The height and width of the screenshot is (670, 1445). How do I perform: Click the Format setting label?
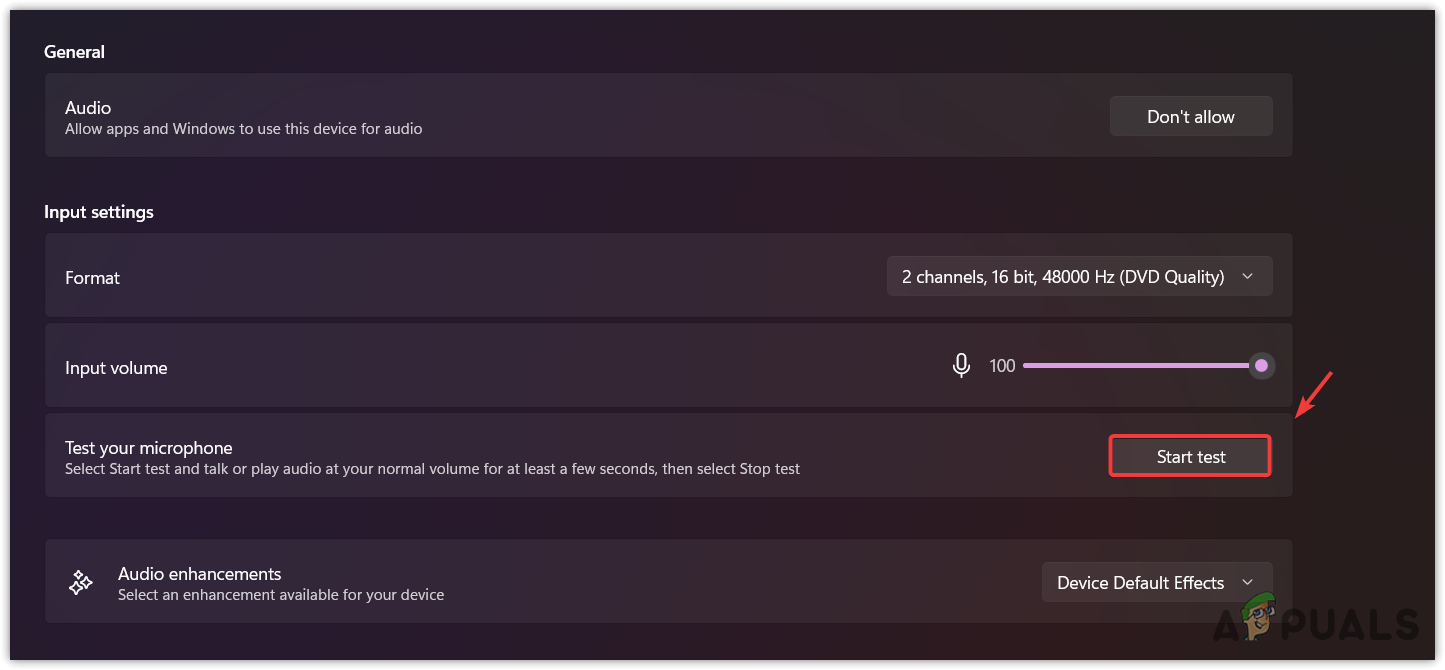93,278
